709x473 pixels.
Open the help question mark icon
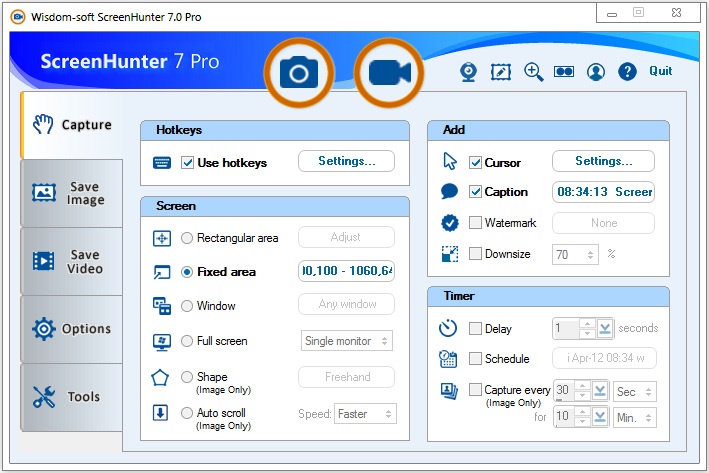pyautogui.click(x=627, y=71)
